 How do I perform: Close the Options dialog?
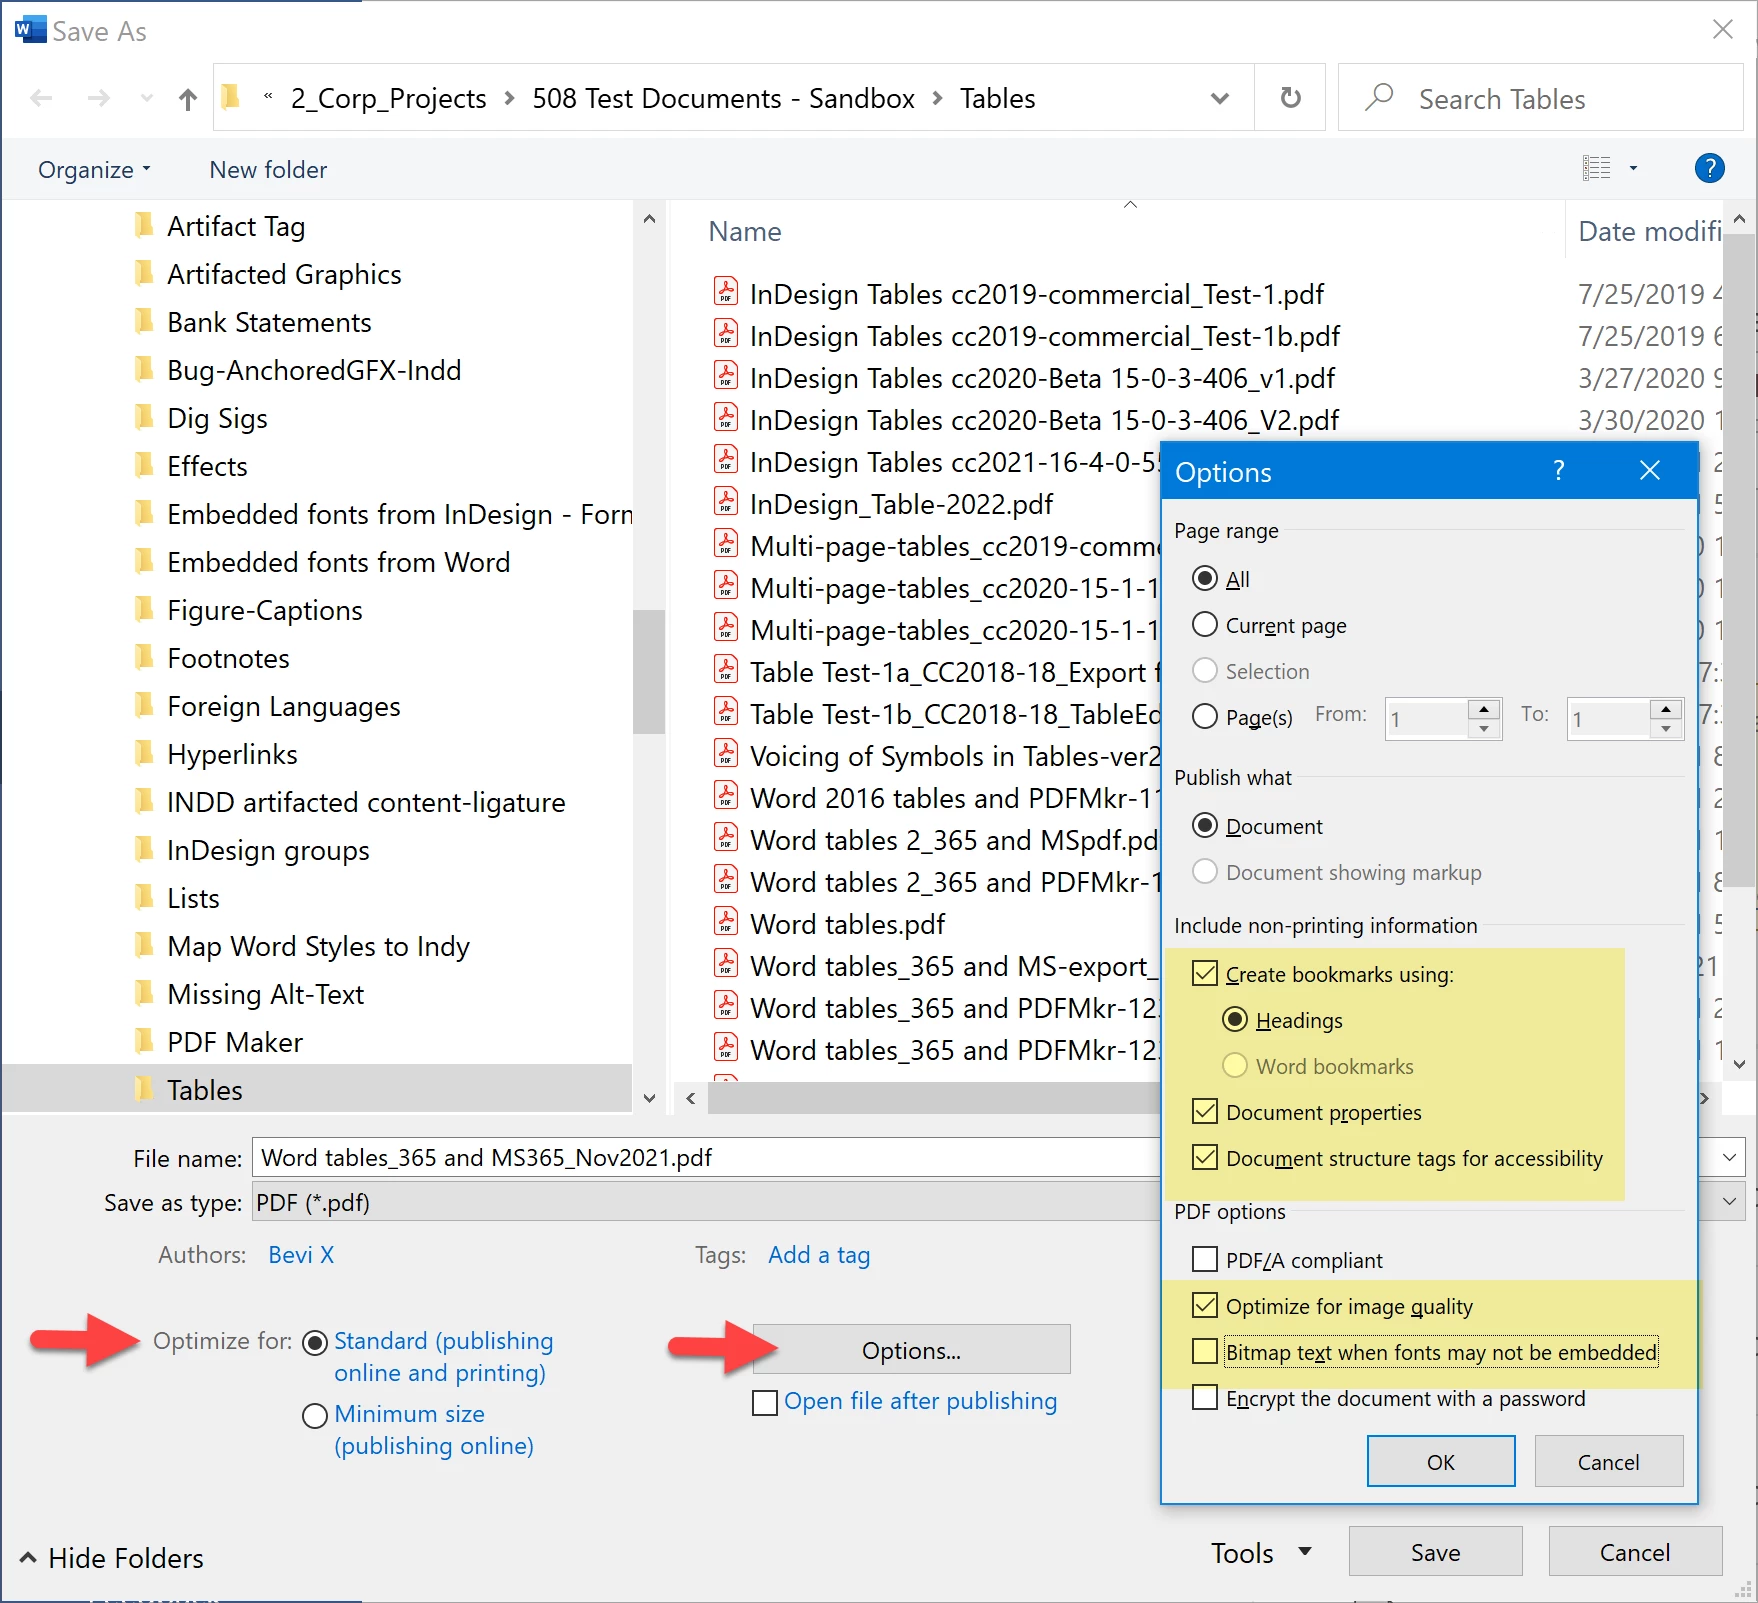click(x=1650, y=470)
